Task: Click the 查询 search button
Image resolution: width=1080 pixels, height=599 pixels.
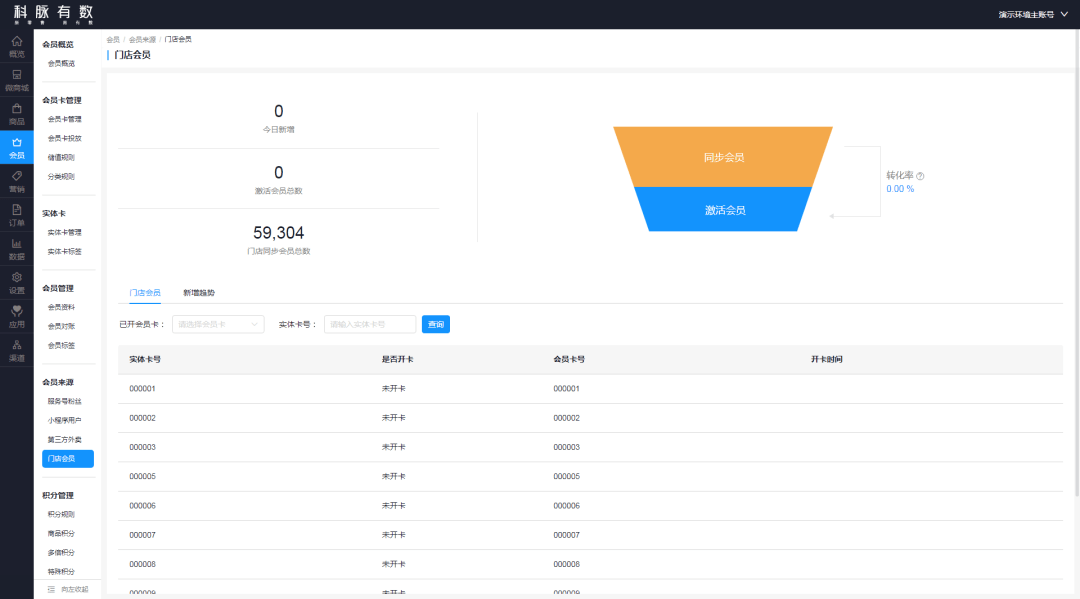Action: [x=436, y=324]
